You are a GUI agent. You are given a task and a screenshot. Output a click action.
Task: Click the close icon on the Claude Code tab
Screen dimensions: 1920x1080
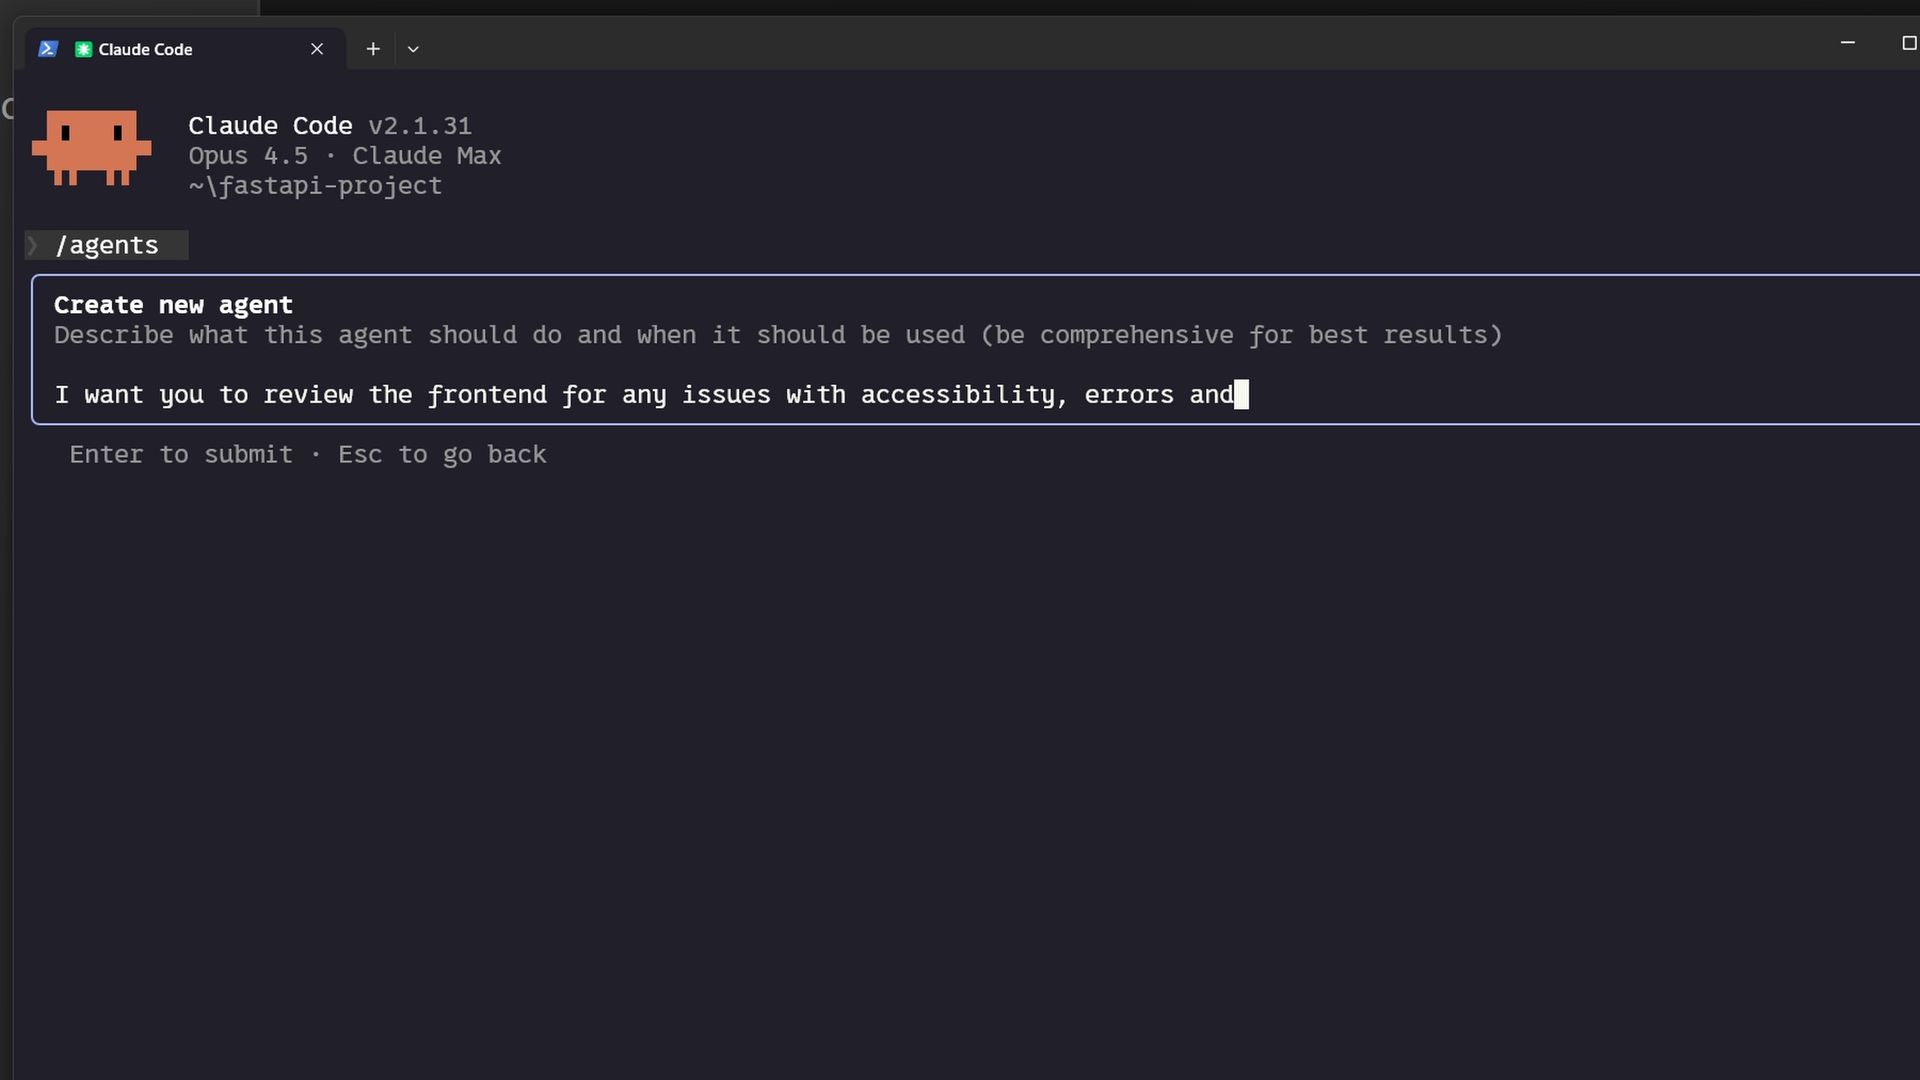(x=317, y=48)
